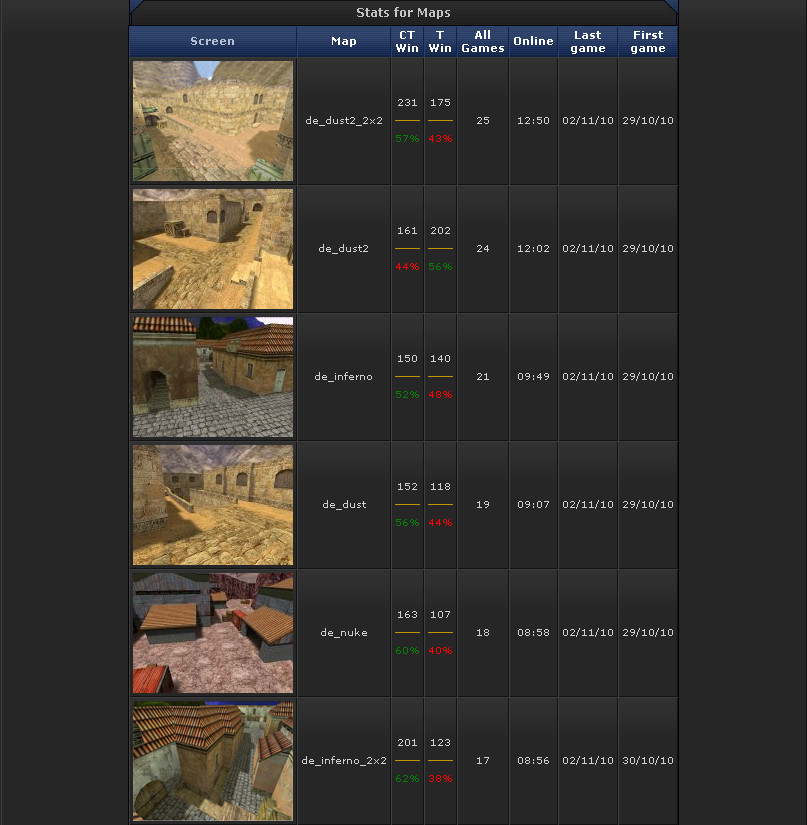This screenshot has height=825, width=807.
Task: Open the de_inferno map screenshot thumbnail
Action: (213, 377)
